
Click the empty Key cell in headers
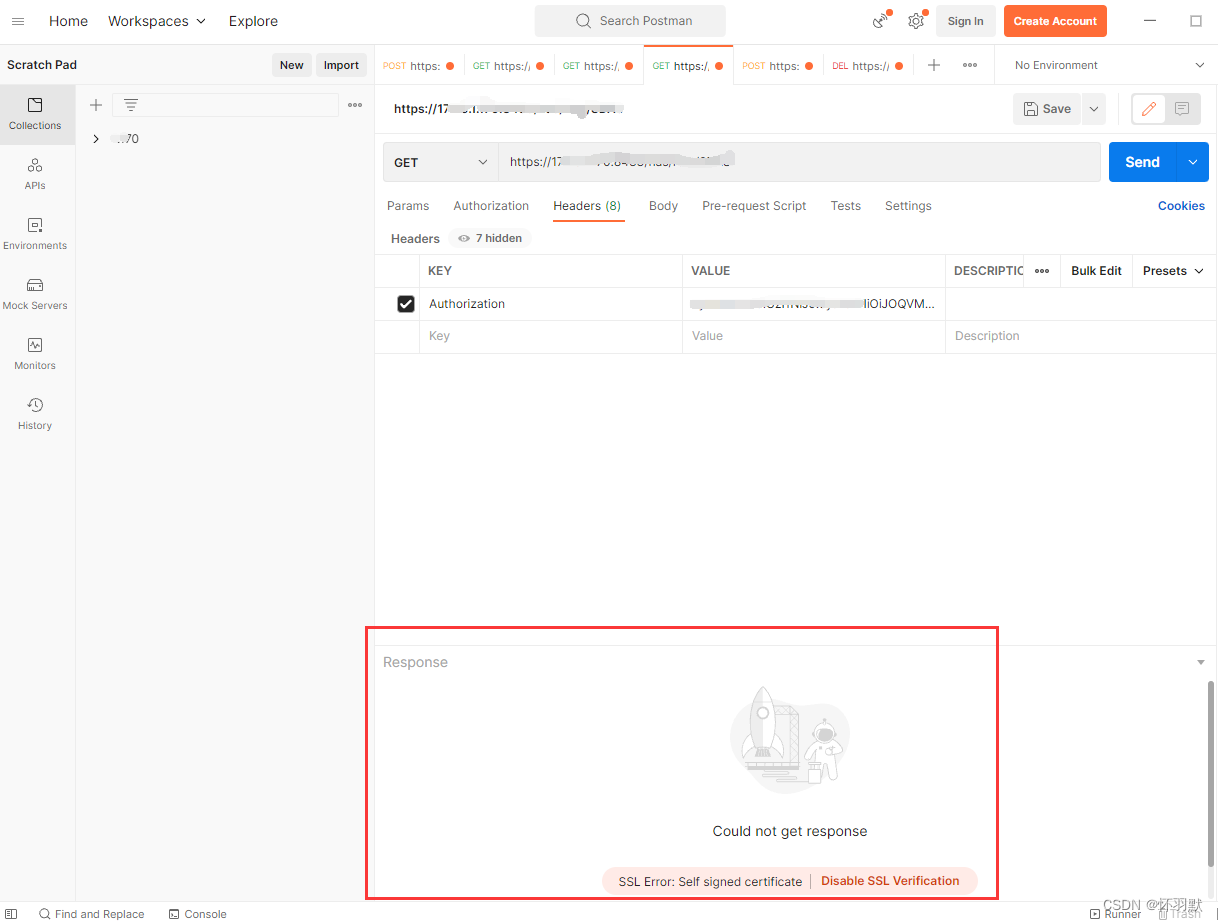click(552, 337)
